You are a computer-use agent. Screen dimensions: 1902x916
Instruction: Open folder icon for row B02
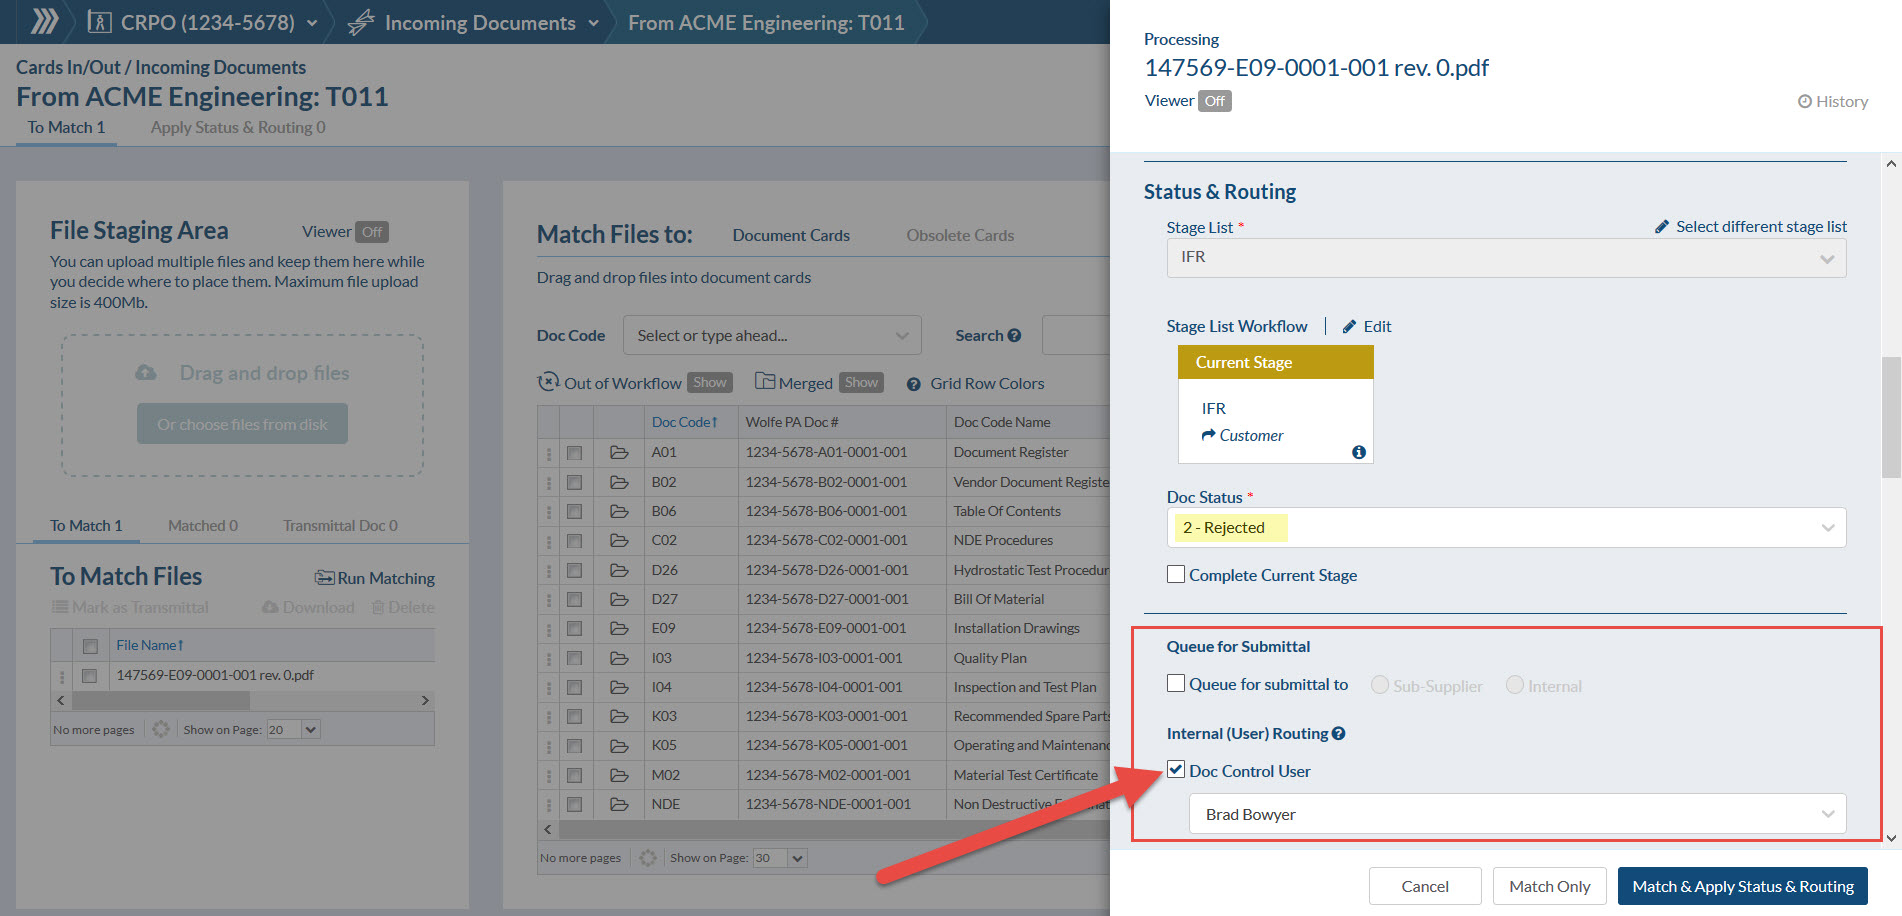(619, 482)
